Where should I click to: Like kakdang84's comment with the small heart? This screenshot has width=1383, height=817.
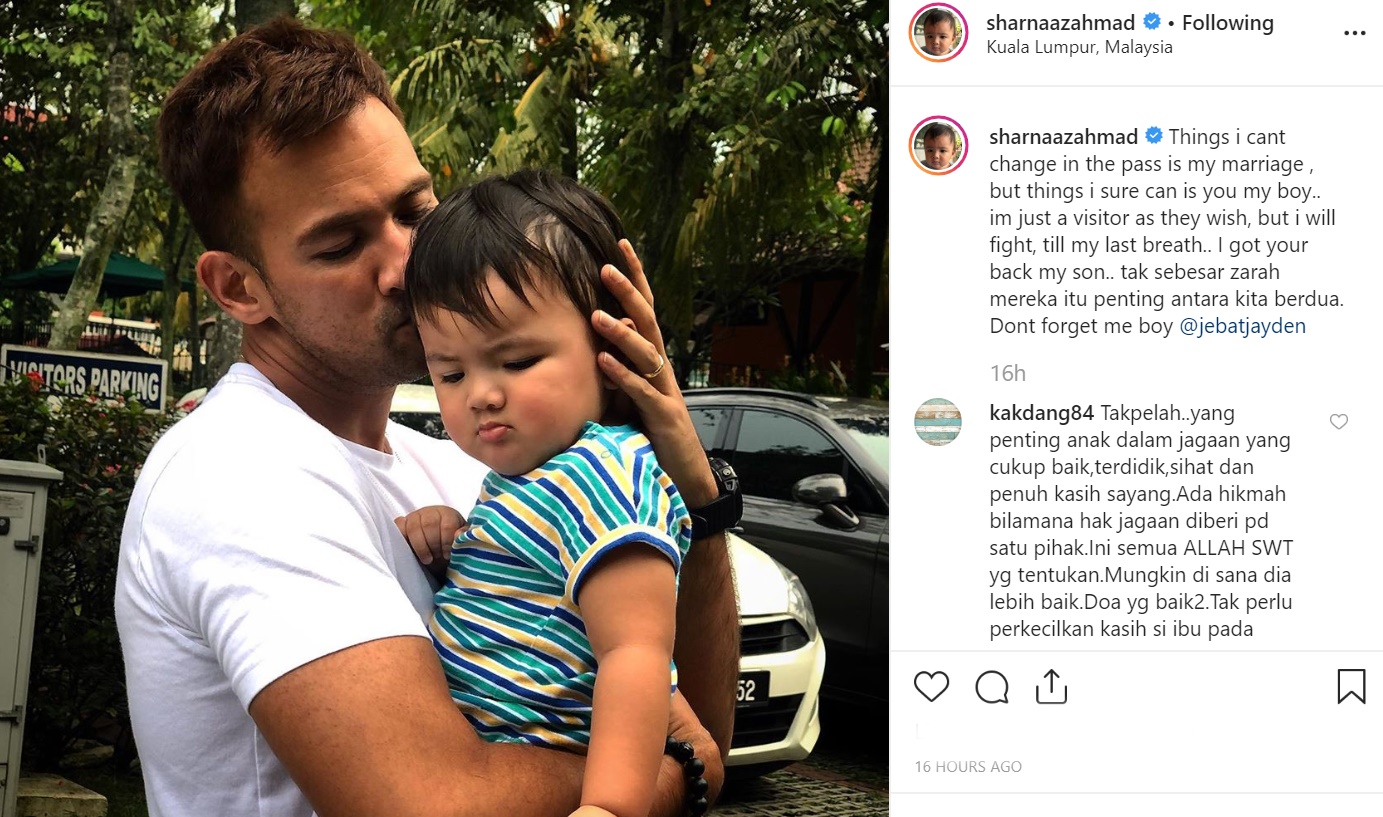pyautogui.click(x=1339, y=422)
